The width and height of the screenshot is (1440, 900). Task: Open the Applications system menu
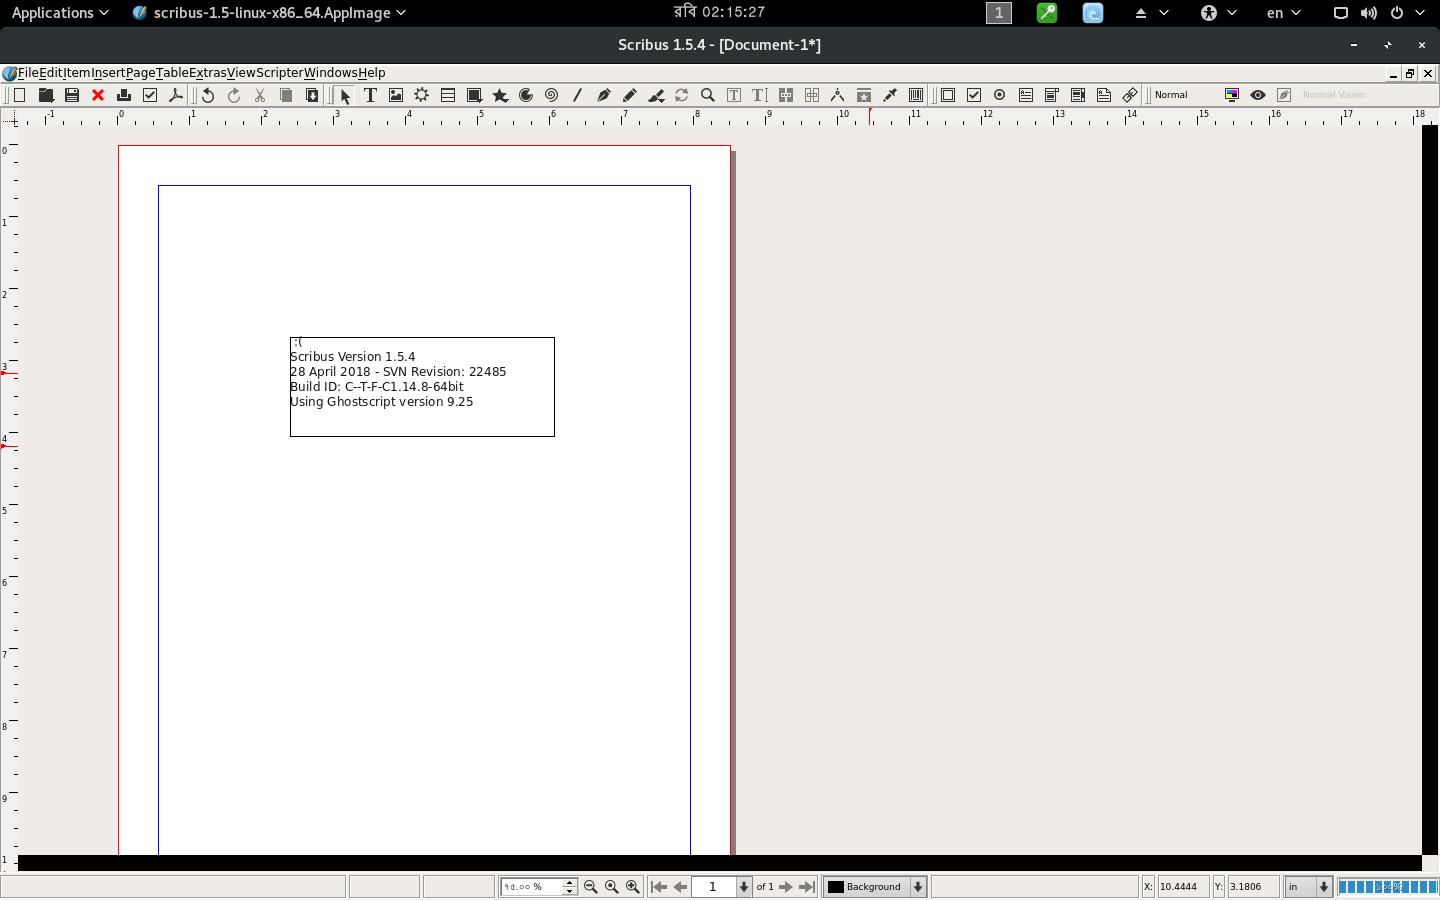coord(59,13)
